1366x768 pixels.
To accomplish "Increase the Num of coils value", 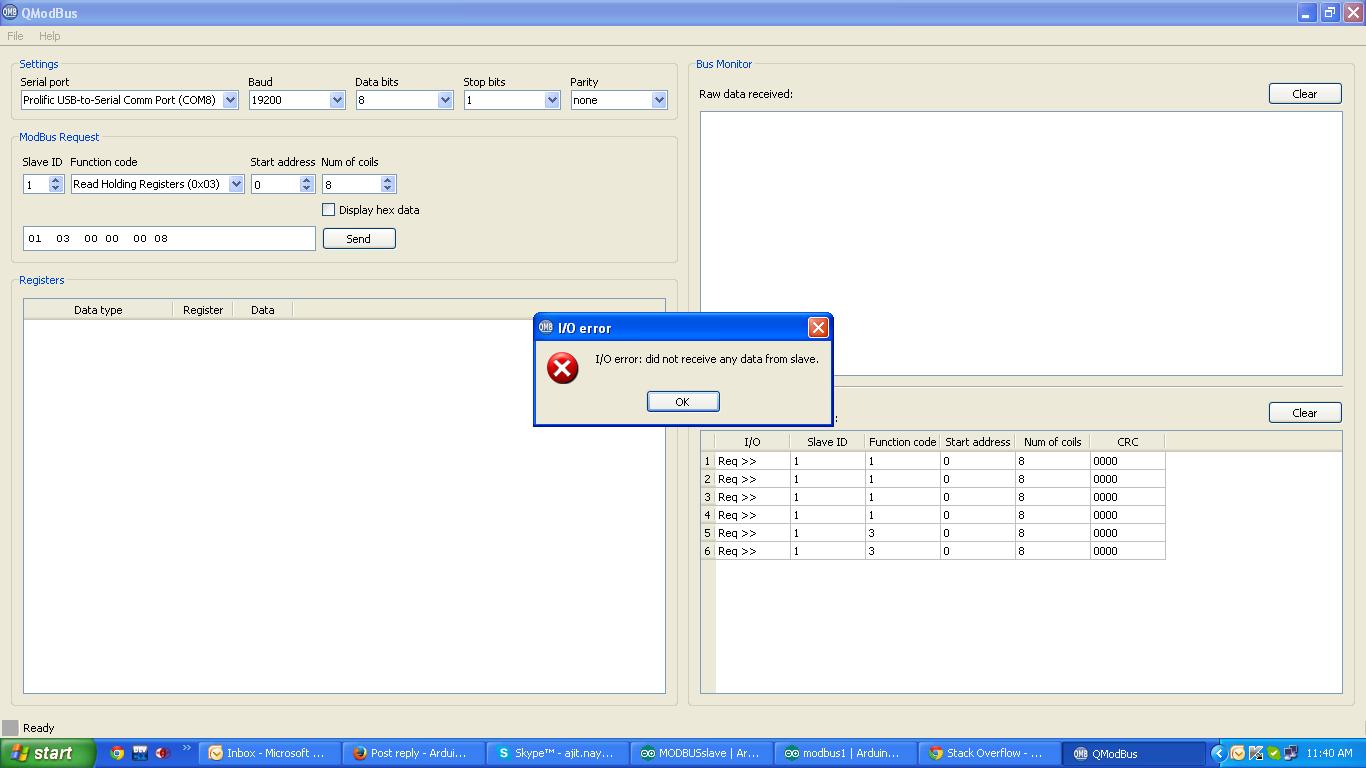I will tap(387, 180).
